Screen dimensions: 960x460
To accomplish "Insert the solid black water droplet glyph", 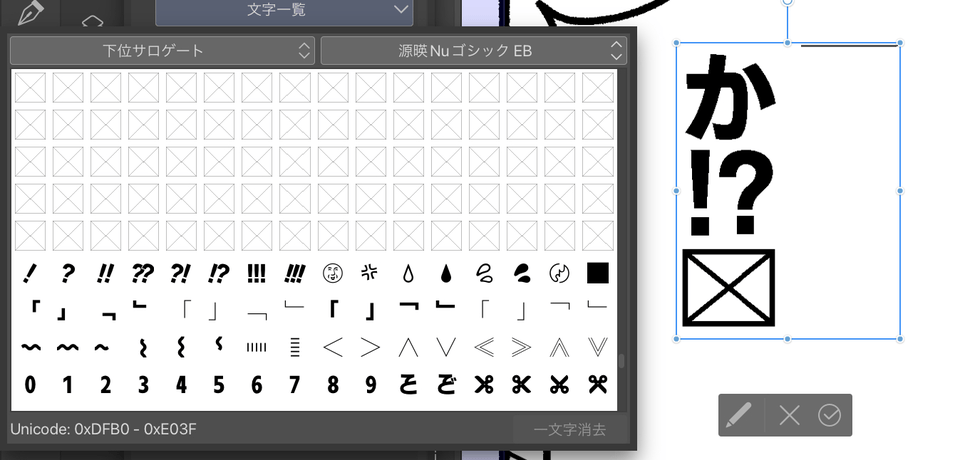I will coord(446,273).
